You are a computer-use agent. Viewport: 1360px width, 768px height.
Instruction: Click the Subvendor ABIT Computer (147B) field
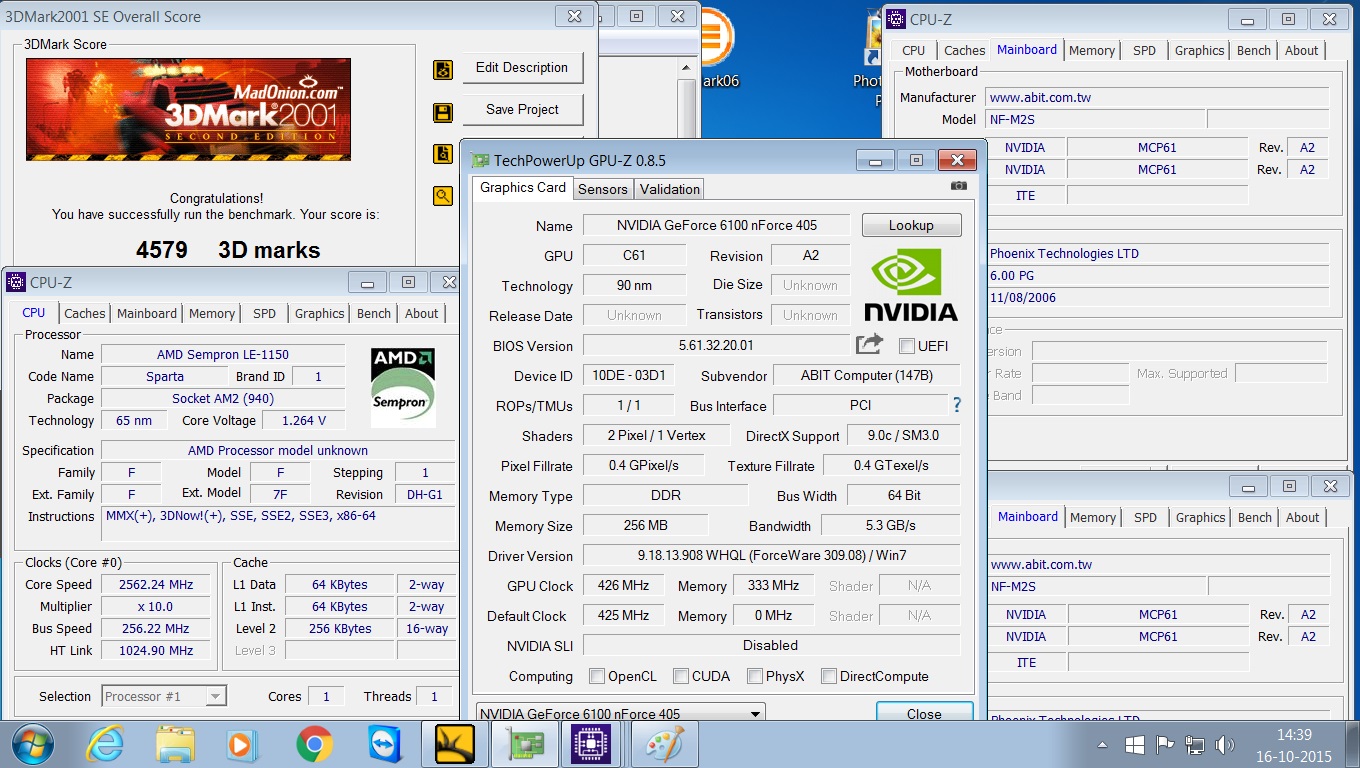(x=866, y=375)
